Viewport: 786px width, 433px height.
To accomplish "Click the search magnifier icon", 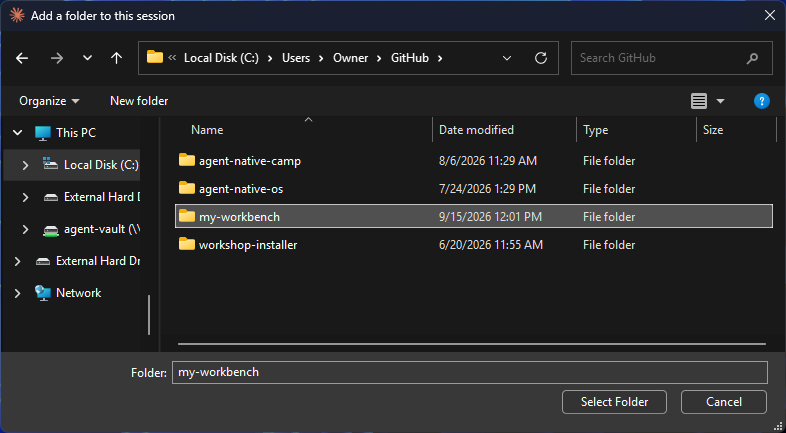I will [752, 59].
